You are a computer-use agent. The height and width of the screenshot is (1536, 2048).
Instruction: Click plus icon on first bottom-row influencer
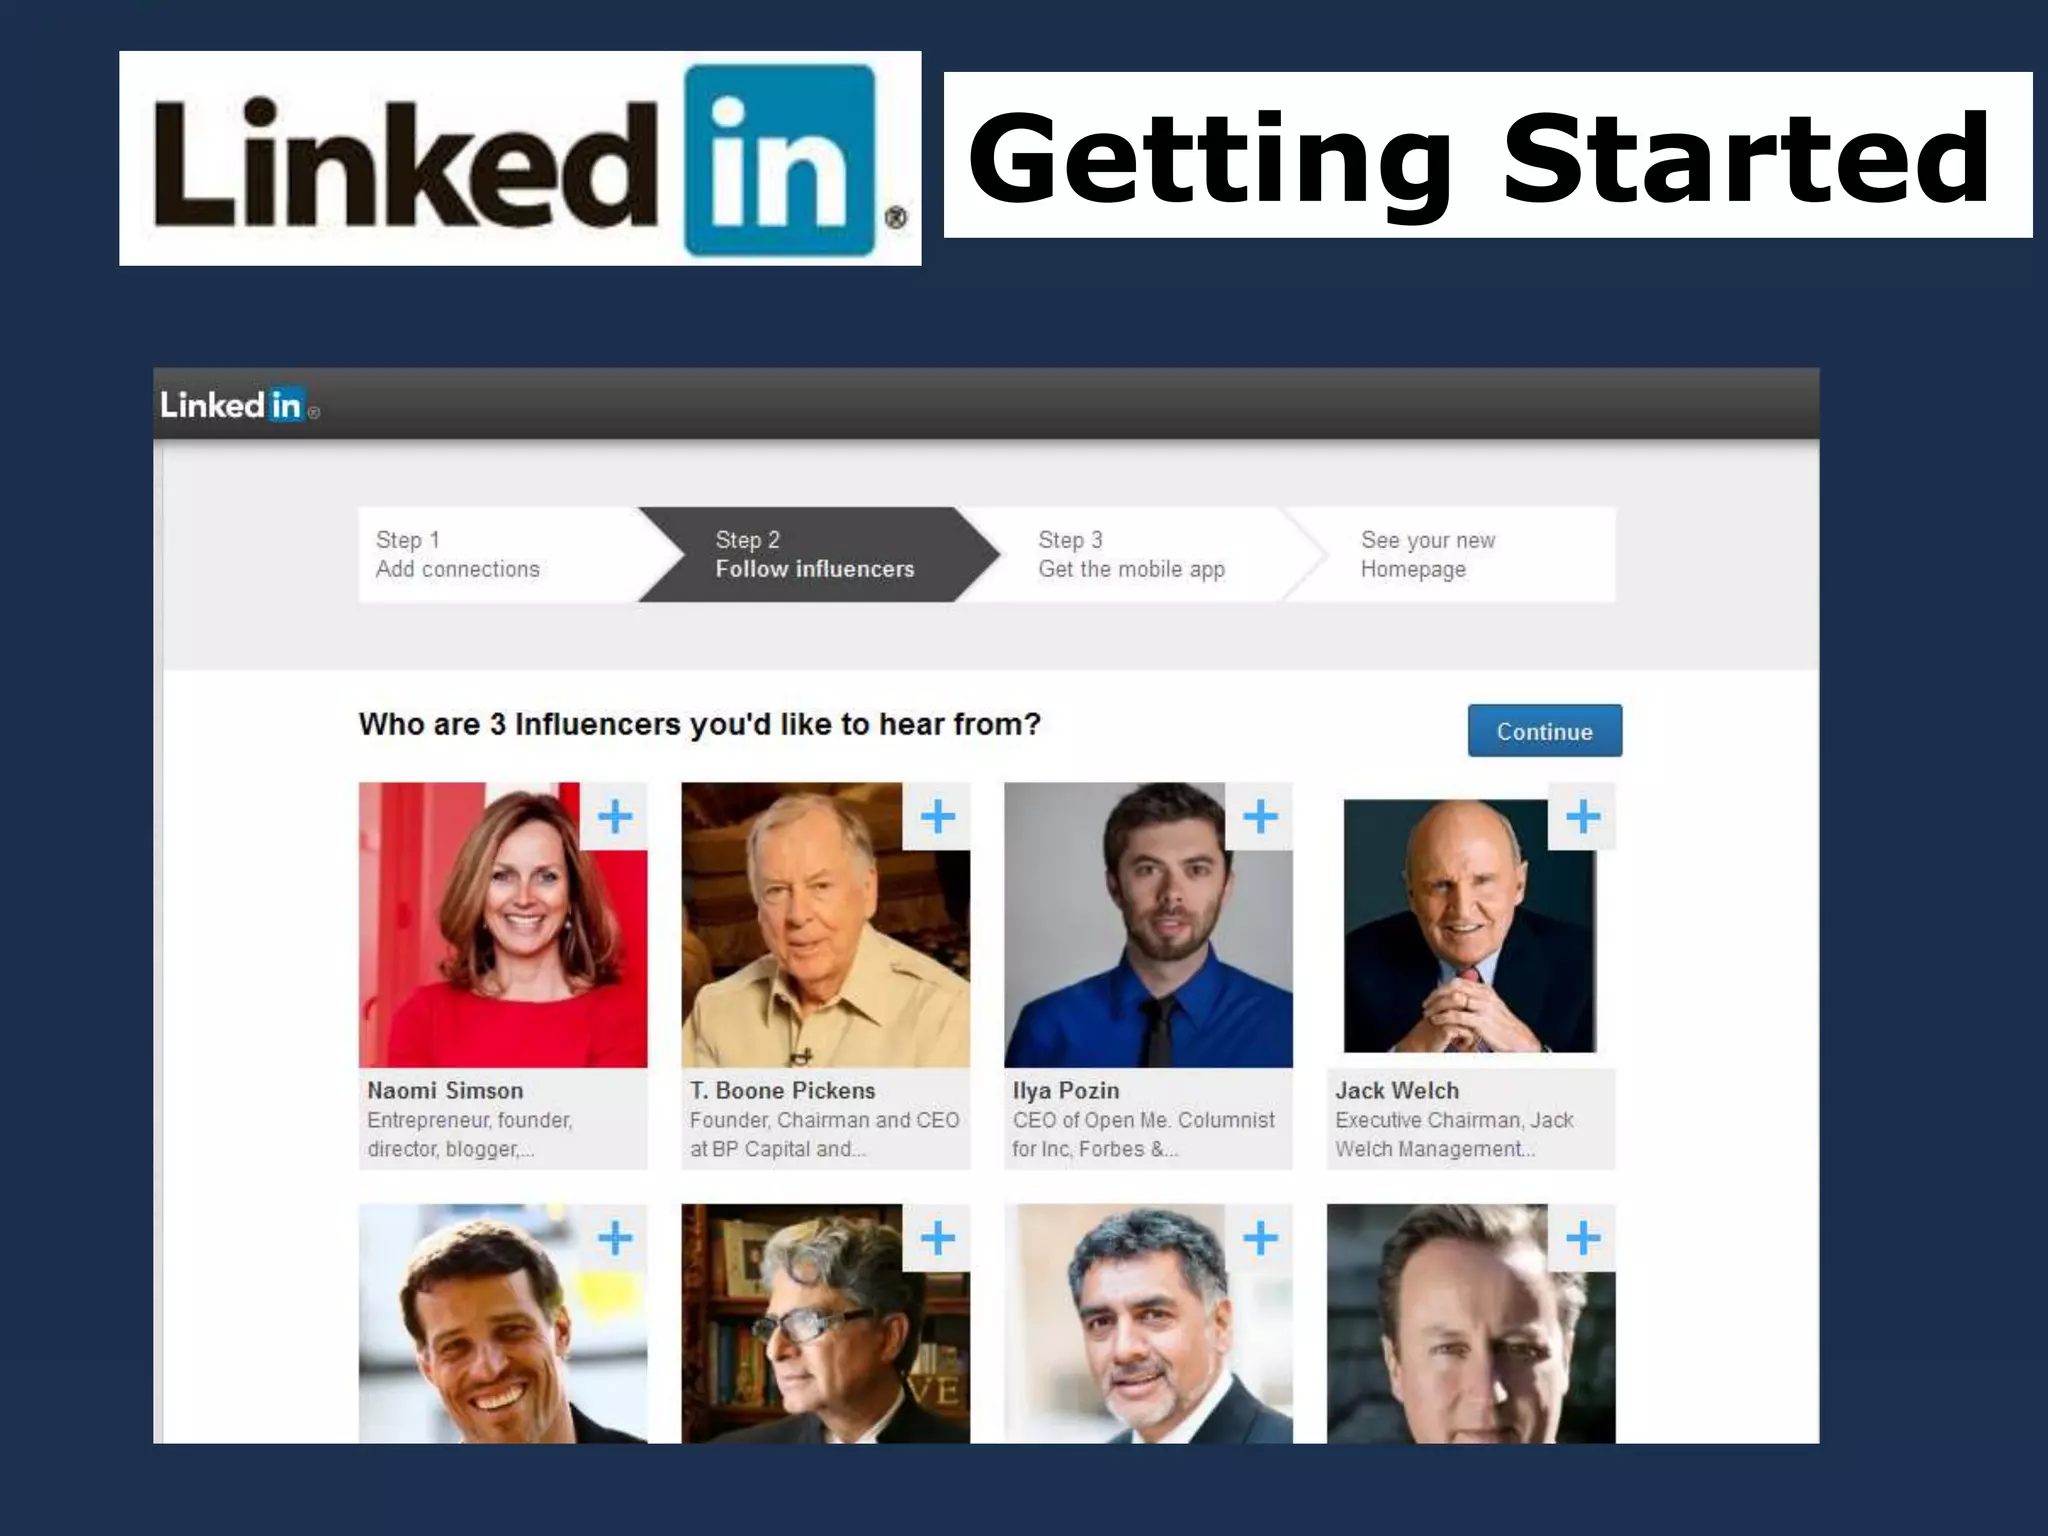coord(614,1238)
